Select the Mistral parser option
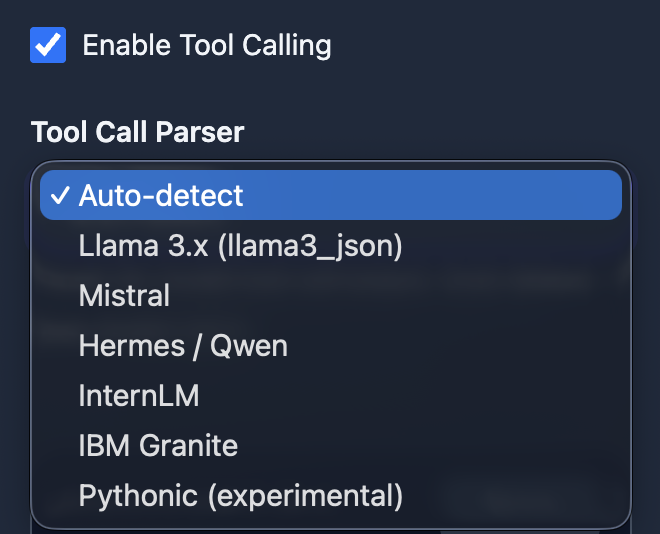Screen dimensions: 660x534 click(124, 296)
